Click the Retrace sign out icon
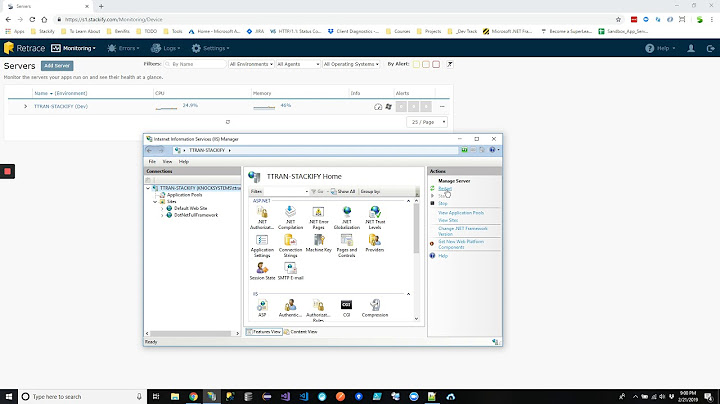The width and height of the screenshot is (720, 404). [710, 48]
